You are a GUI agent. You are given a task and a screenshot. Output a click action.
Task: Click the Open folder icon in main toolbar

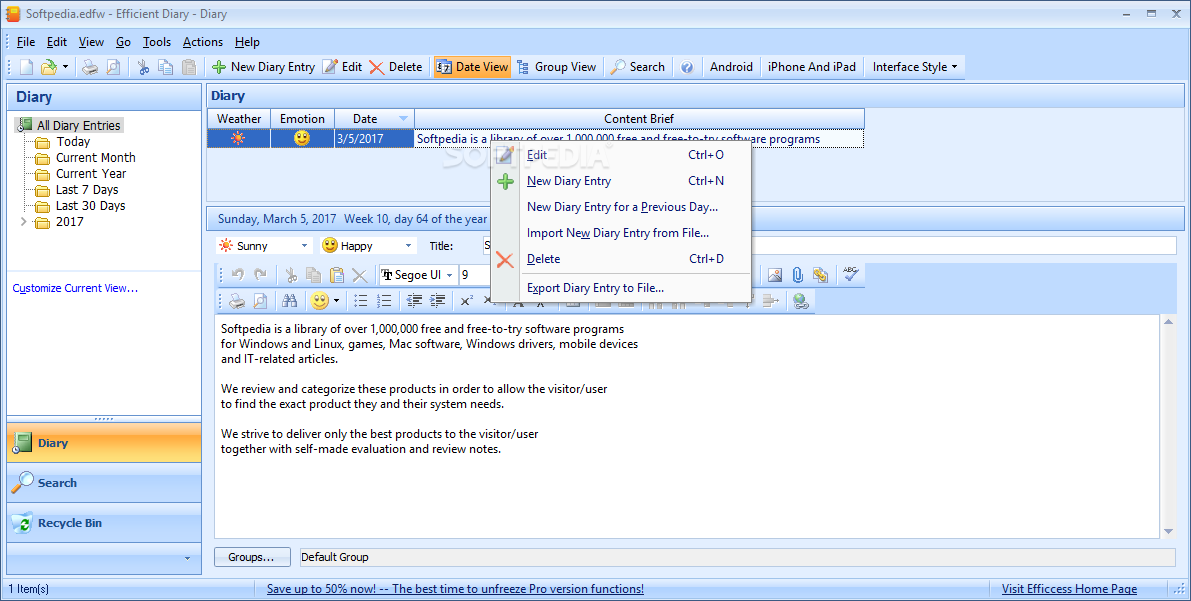49,67
